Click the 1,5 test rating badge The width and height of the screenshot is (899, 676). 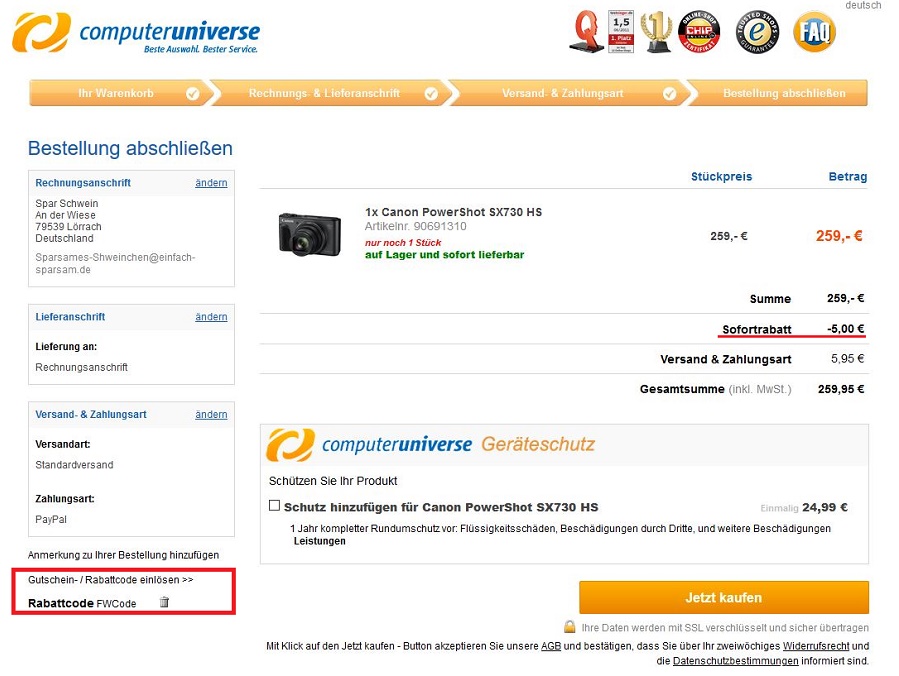point(621,32)
